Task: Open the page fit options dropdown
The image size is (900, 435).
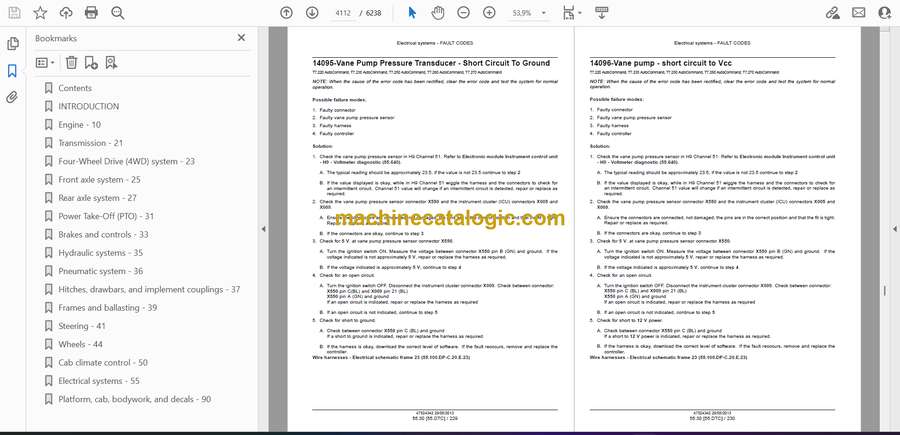Action: [572, 13]
